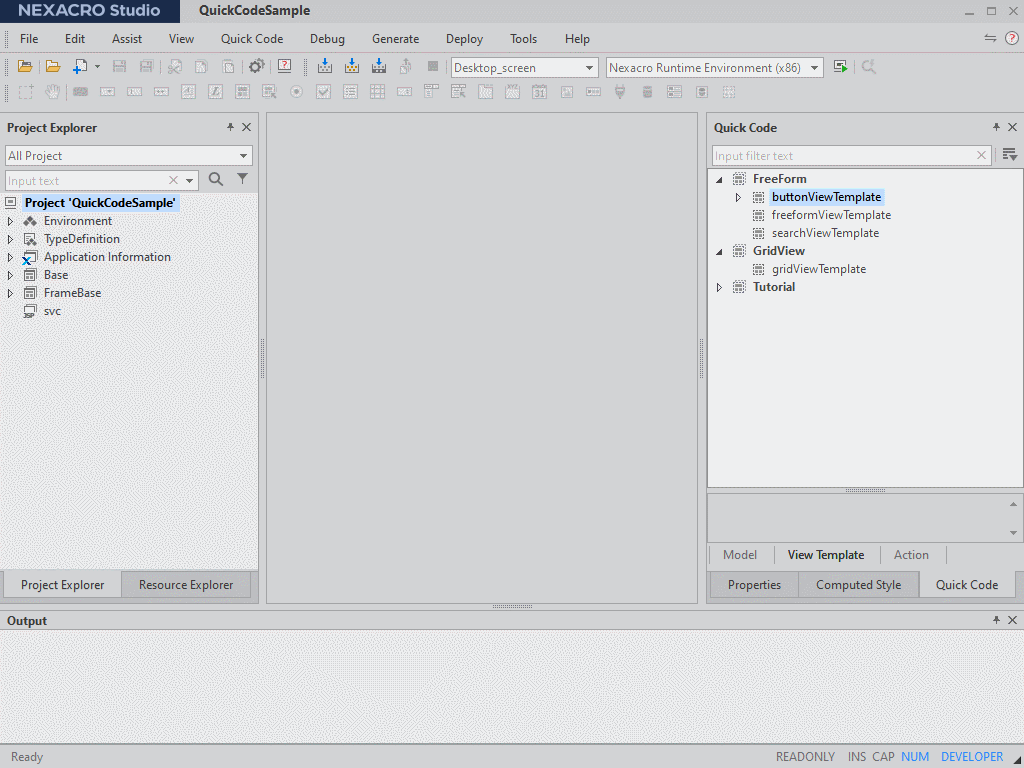
Task: Click the Save toolbar icon
Action: tap(119, 66)
